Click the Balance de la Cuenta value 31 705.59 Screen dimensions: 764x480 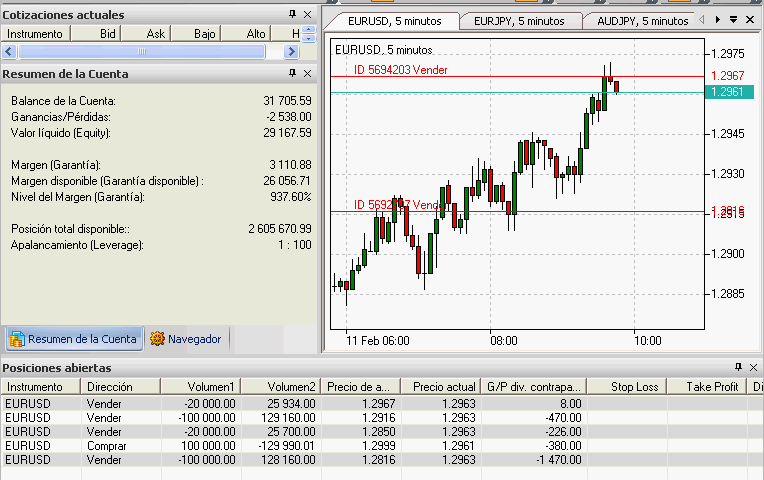pos(287,101)
